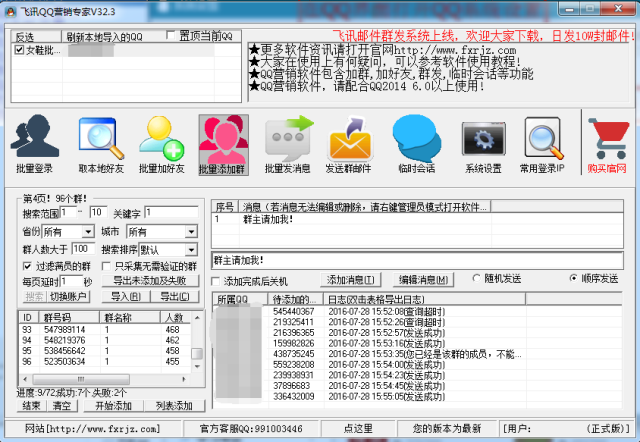Screen dimensions: 640x442
Task: Enable 只采集无需验证的群 checkbox
Action: click(x=106, y=267)
